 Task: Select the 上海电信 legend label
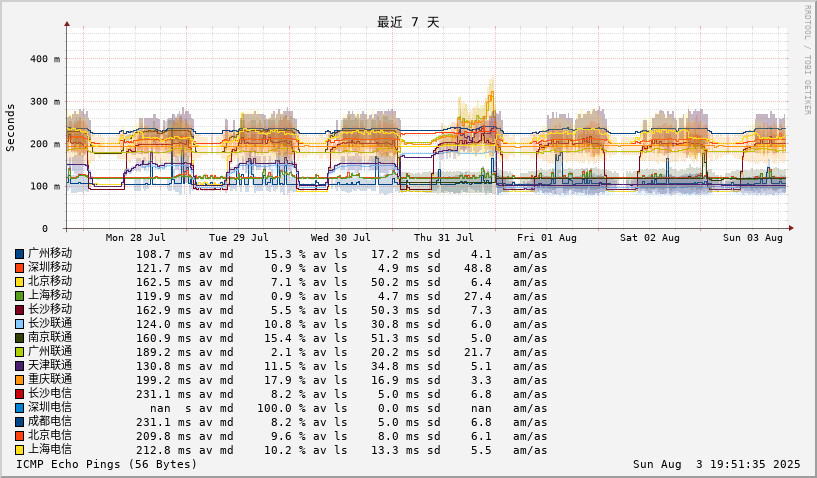(x=50, y=450)
